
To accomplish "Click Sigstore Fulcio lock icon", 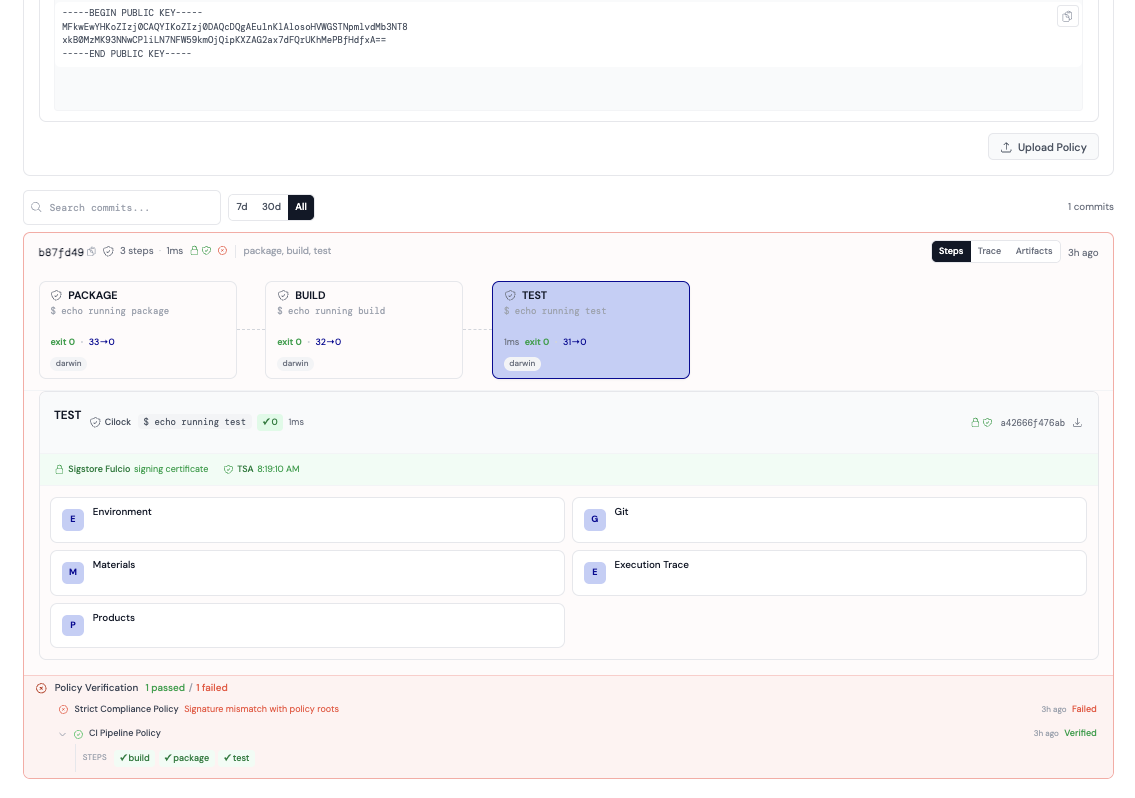I will click(x=59, y=469).
